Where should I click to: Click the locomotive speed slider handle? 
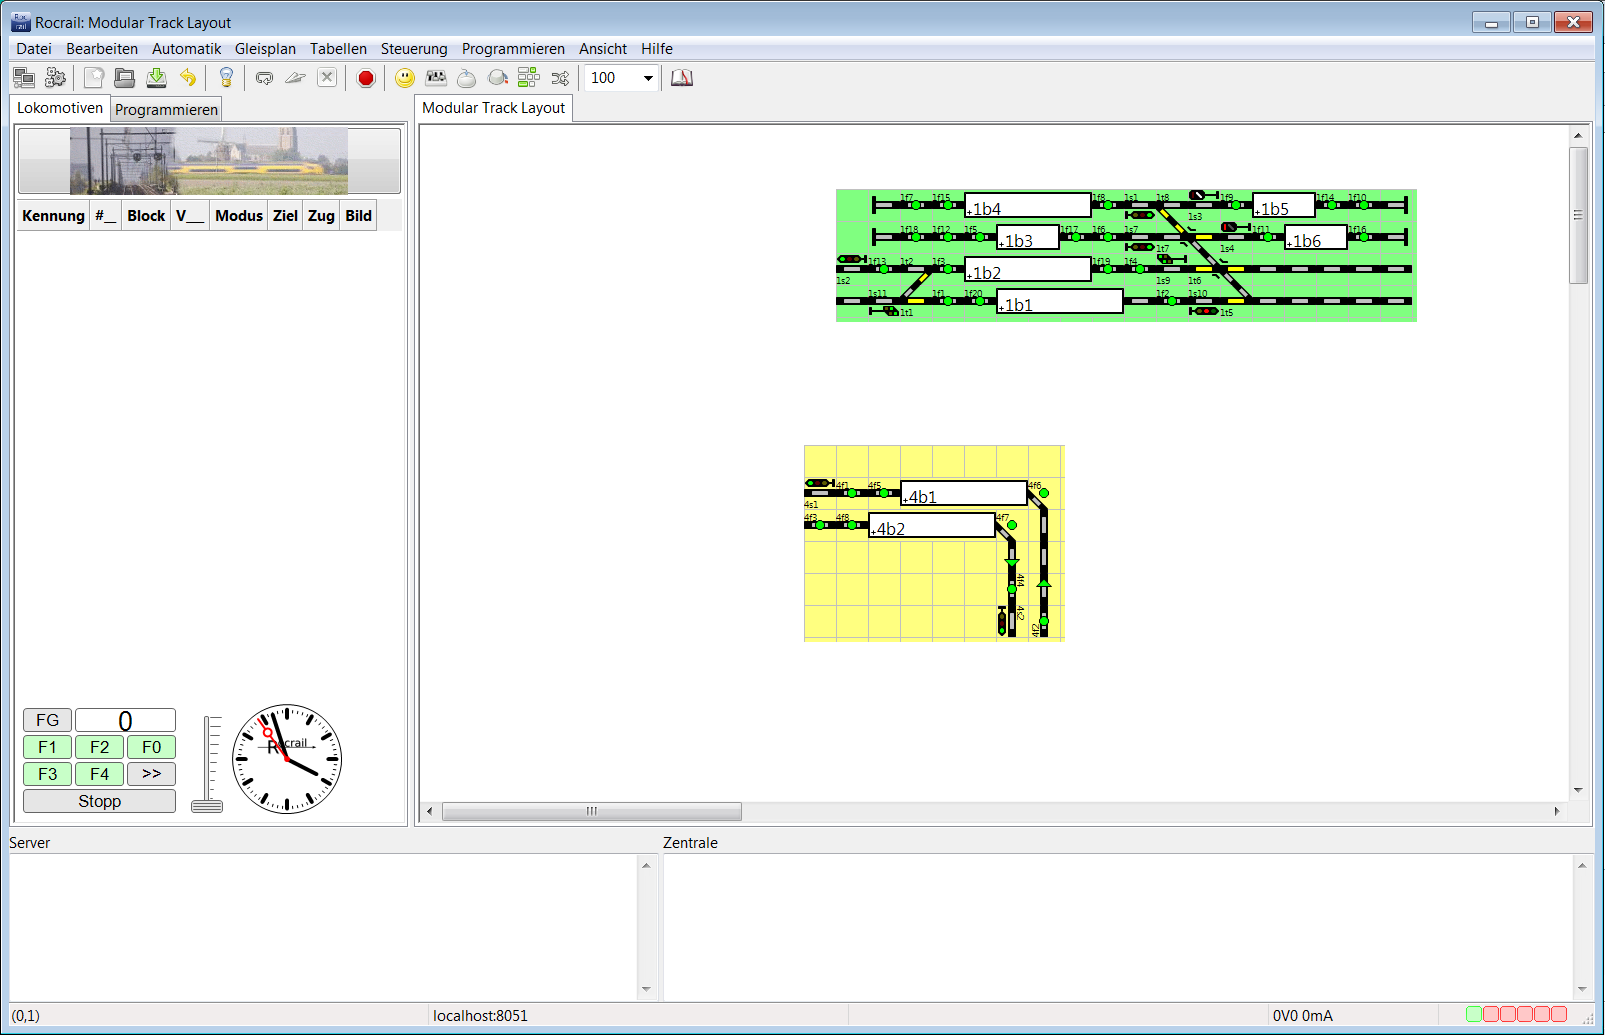pyautogui.click(x=207, y=806)
